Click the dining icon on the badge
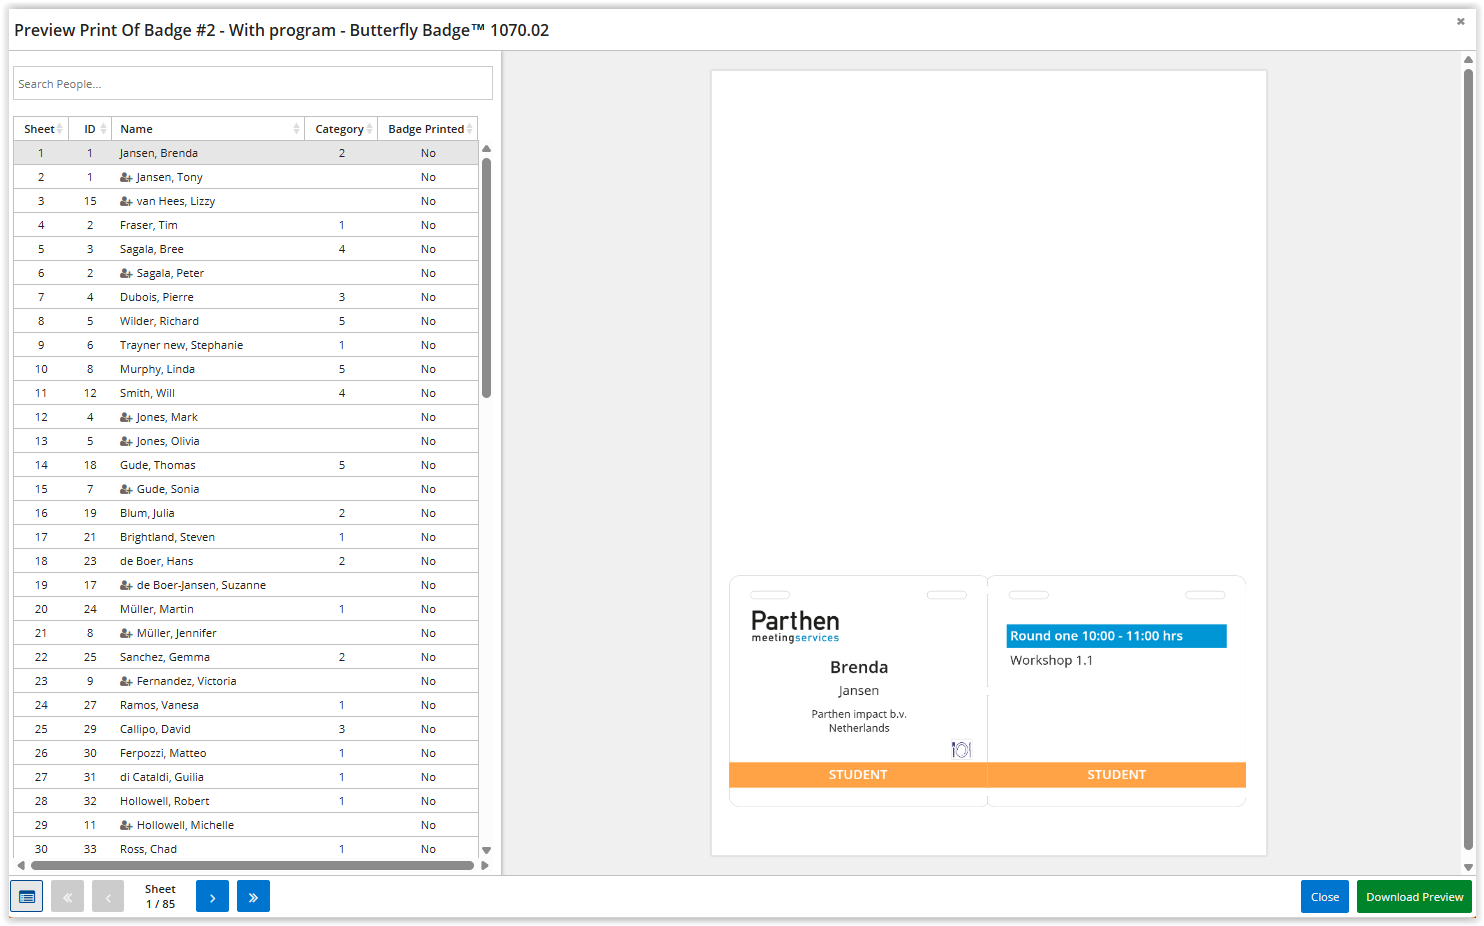The image size is (1484, 926). [961, 749]
